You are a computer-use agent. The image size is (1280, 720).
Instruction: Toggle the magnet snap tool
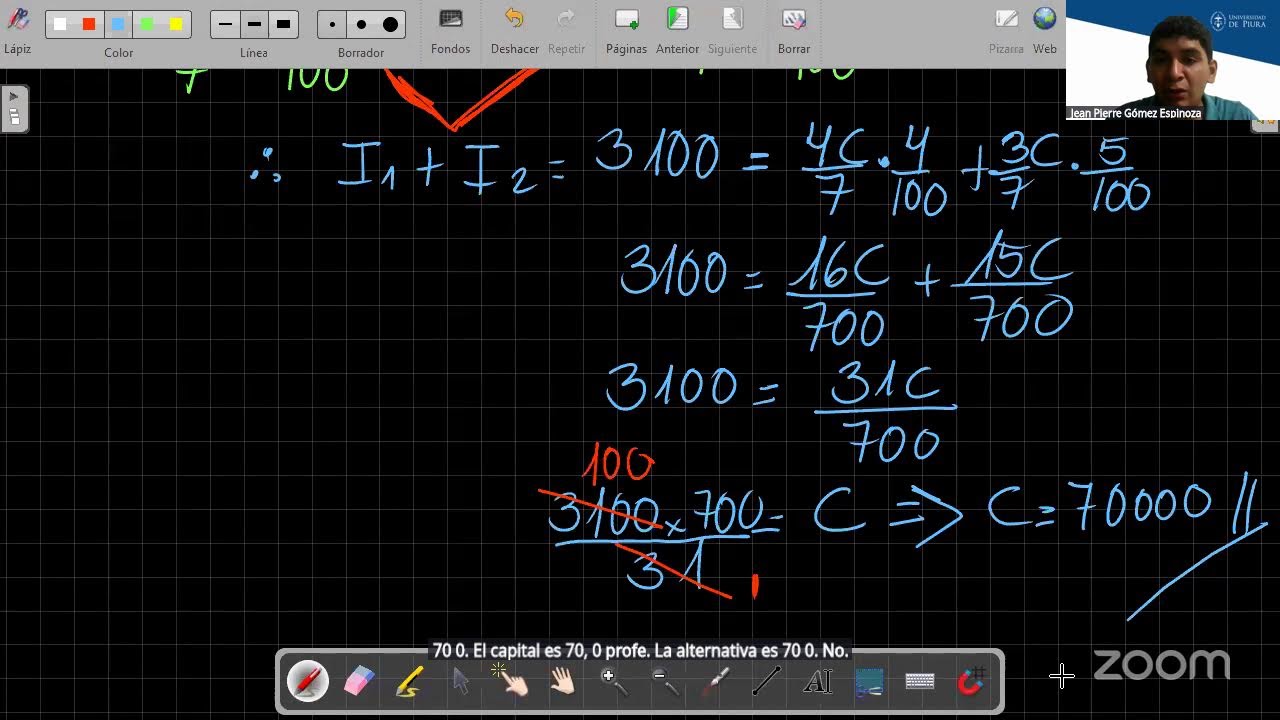coord(972,682)
